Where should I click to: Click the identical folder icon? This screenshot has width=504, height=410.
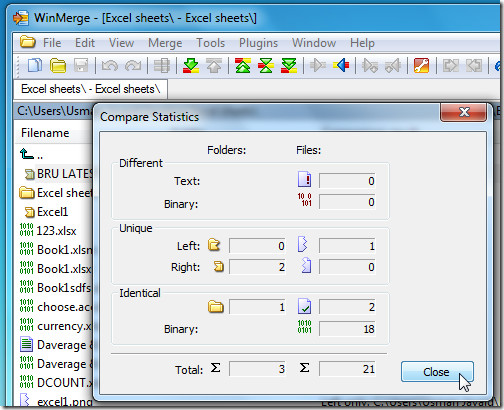click(216, 306)
